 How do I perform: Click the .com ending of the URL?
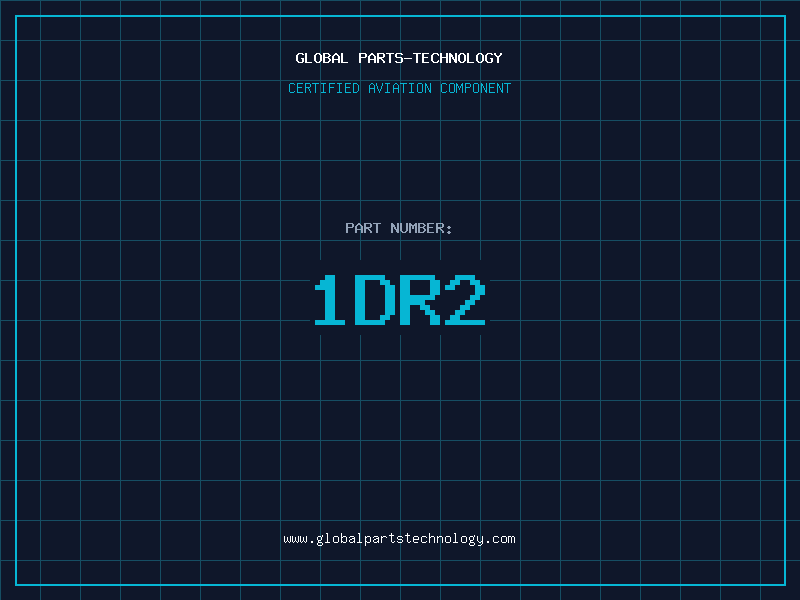pyautogui.click(x=500, y=539)
